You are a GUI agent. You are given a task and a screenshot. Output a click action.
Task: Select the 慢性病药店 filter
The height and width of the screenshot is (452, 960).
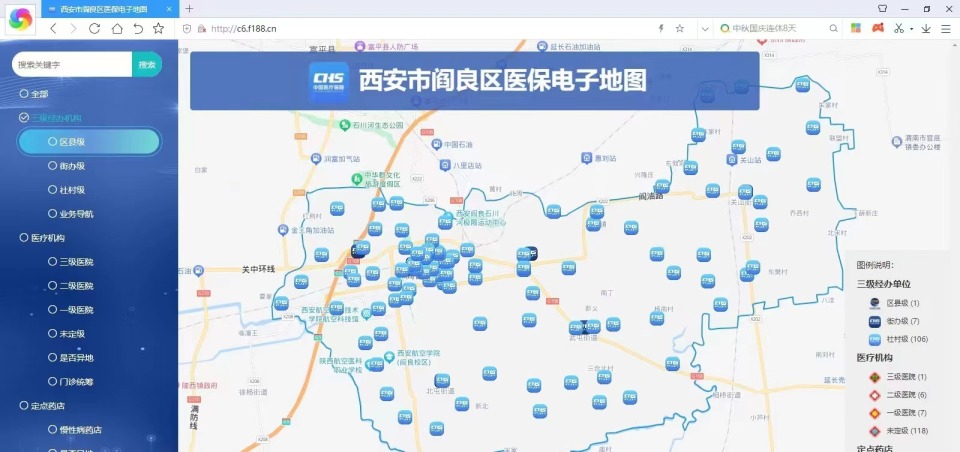point(75,429)
